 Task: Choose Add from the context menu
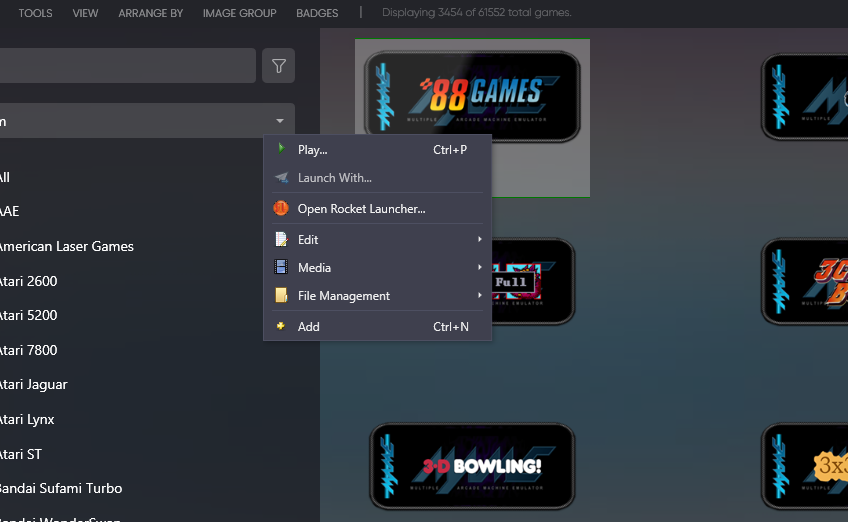point(377,327)
